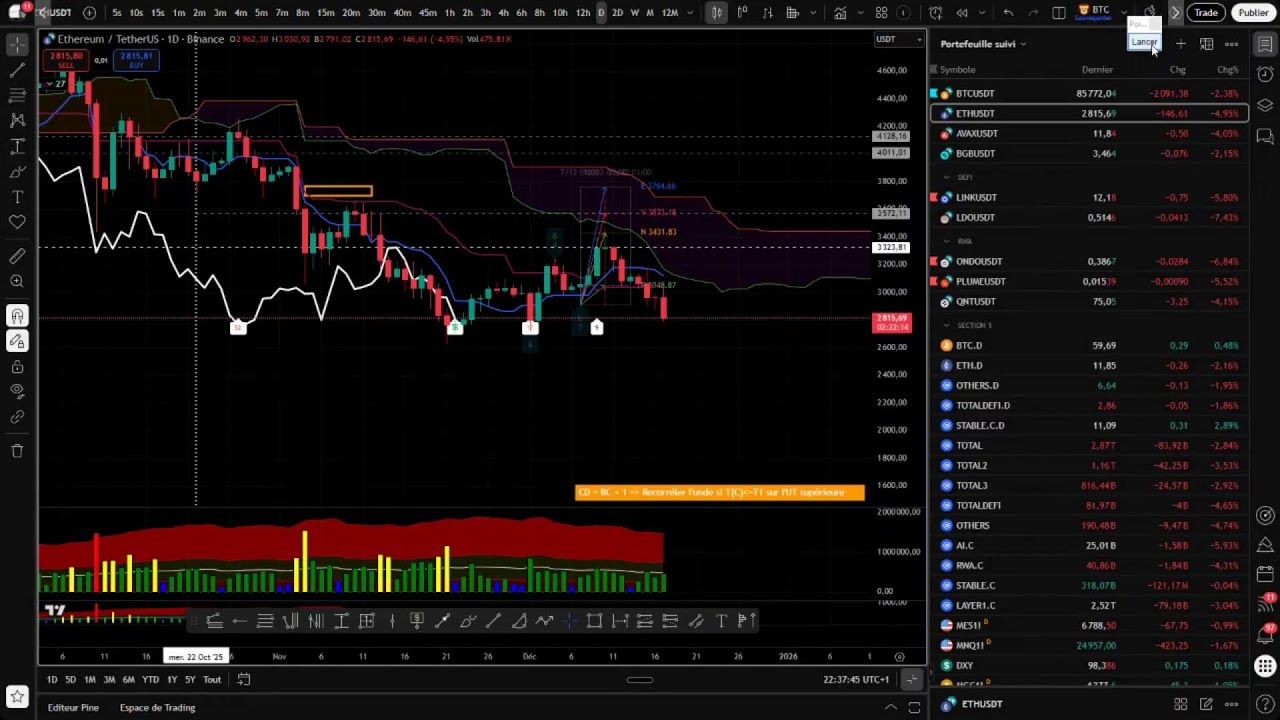The width and height of the screenshot is (1280, 720).
Task: Click the chart horizontal scrollbar handle
Action: click(x=639, y=679)
